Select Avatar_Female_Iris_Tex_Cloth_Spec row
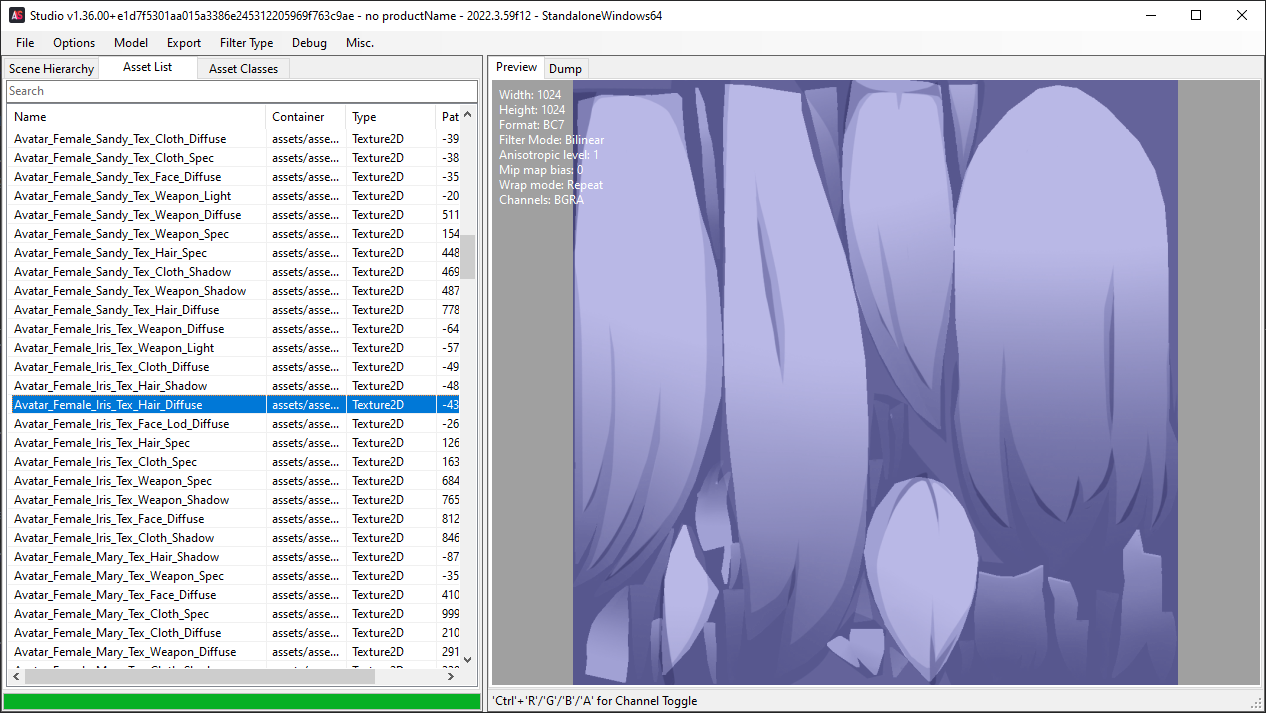1266x713 pixels. tap(234, 462)
